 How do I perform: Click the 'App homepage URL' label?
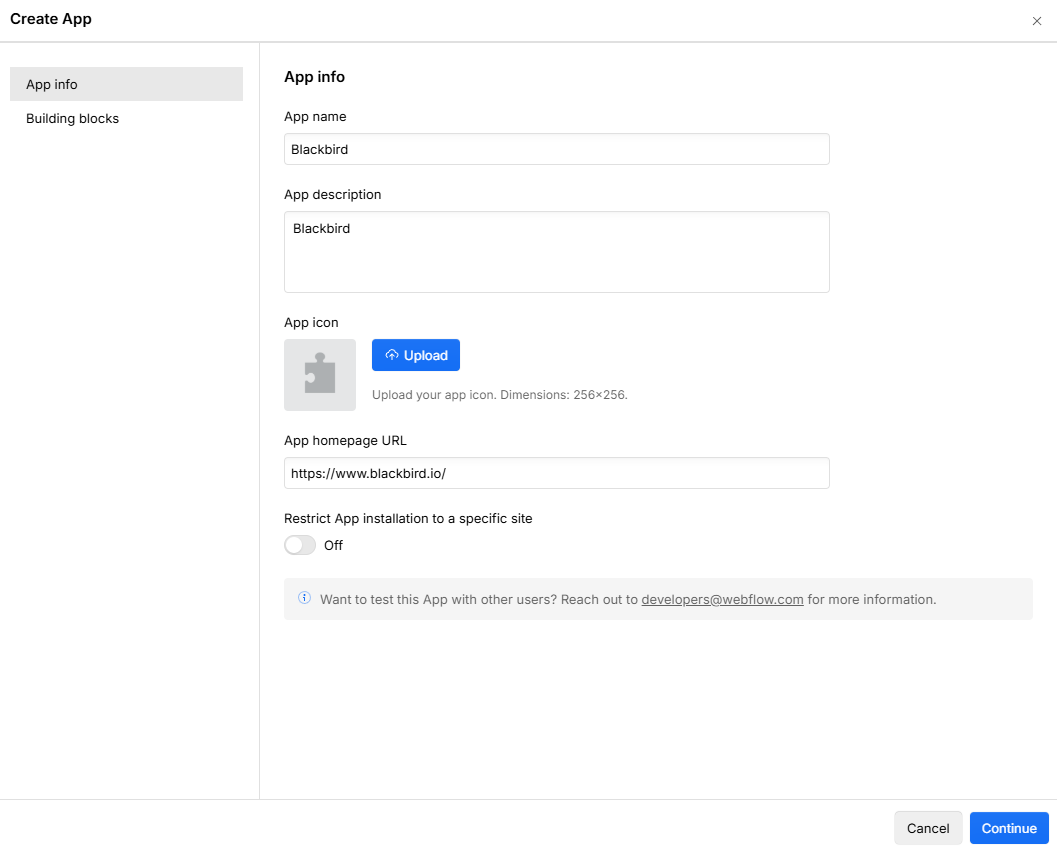pyautogui.click(x=345, y=441)
